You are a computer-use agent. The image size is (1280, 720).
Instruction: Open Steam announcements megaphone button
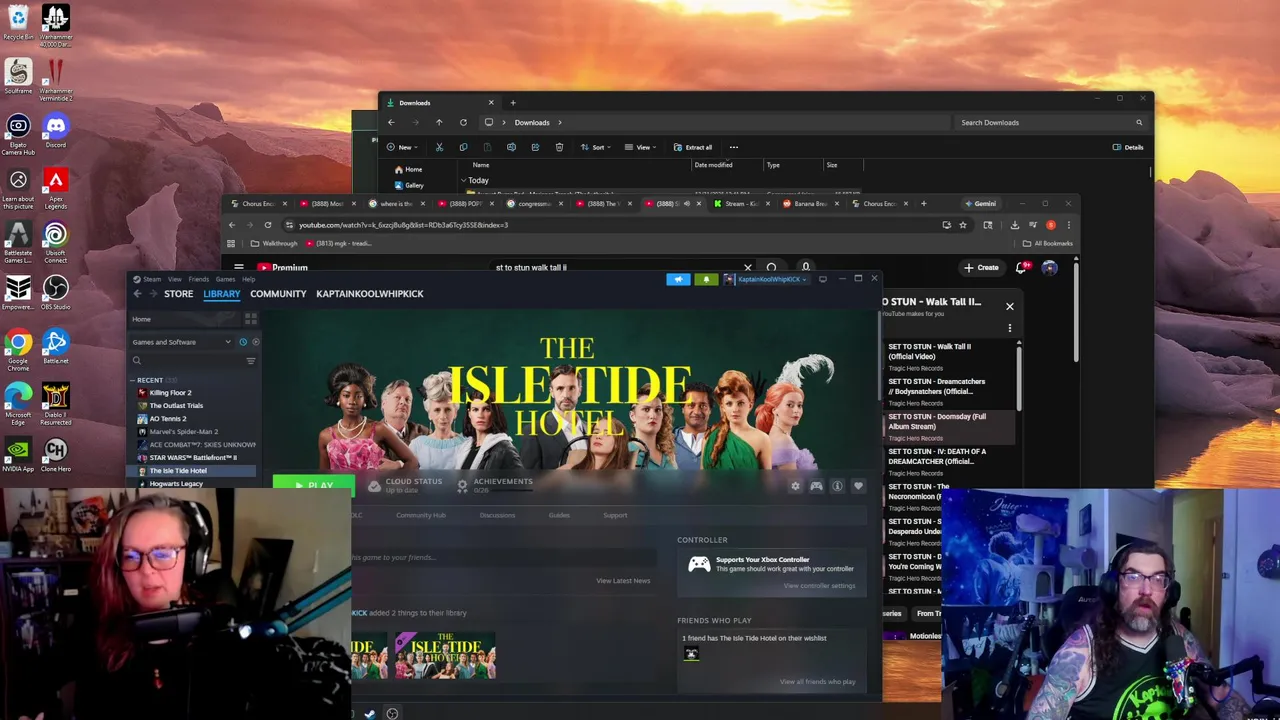tap(678, 279)
